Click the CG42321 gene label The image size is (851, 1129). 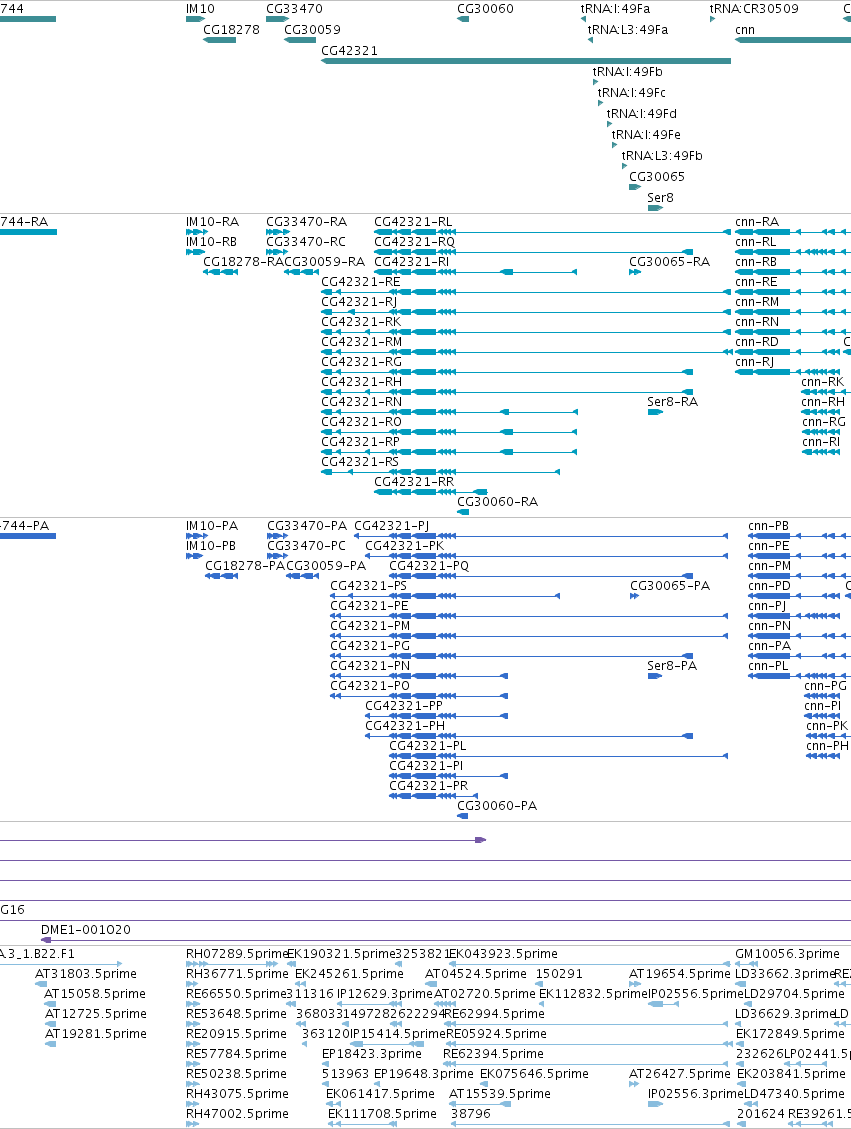[349, 50]
